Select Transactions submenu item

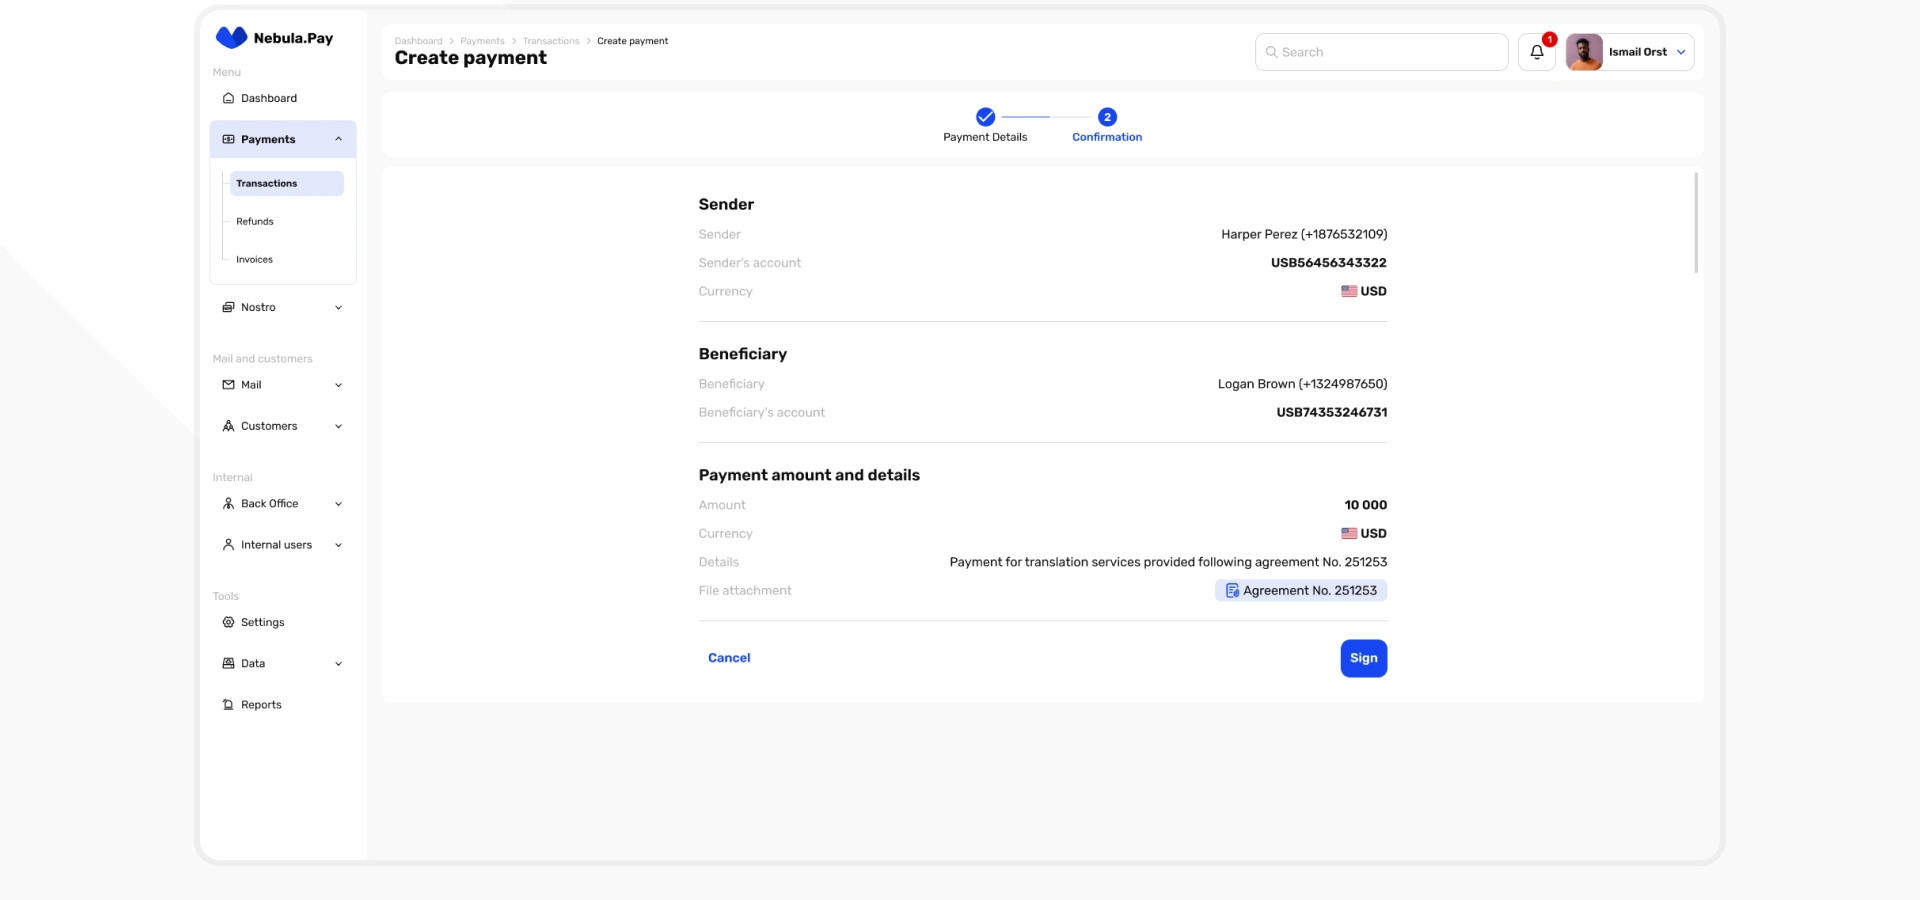[x=267, y=184]
